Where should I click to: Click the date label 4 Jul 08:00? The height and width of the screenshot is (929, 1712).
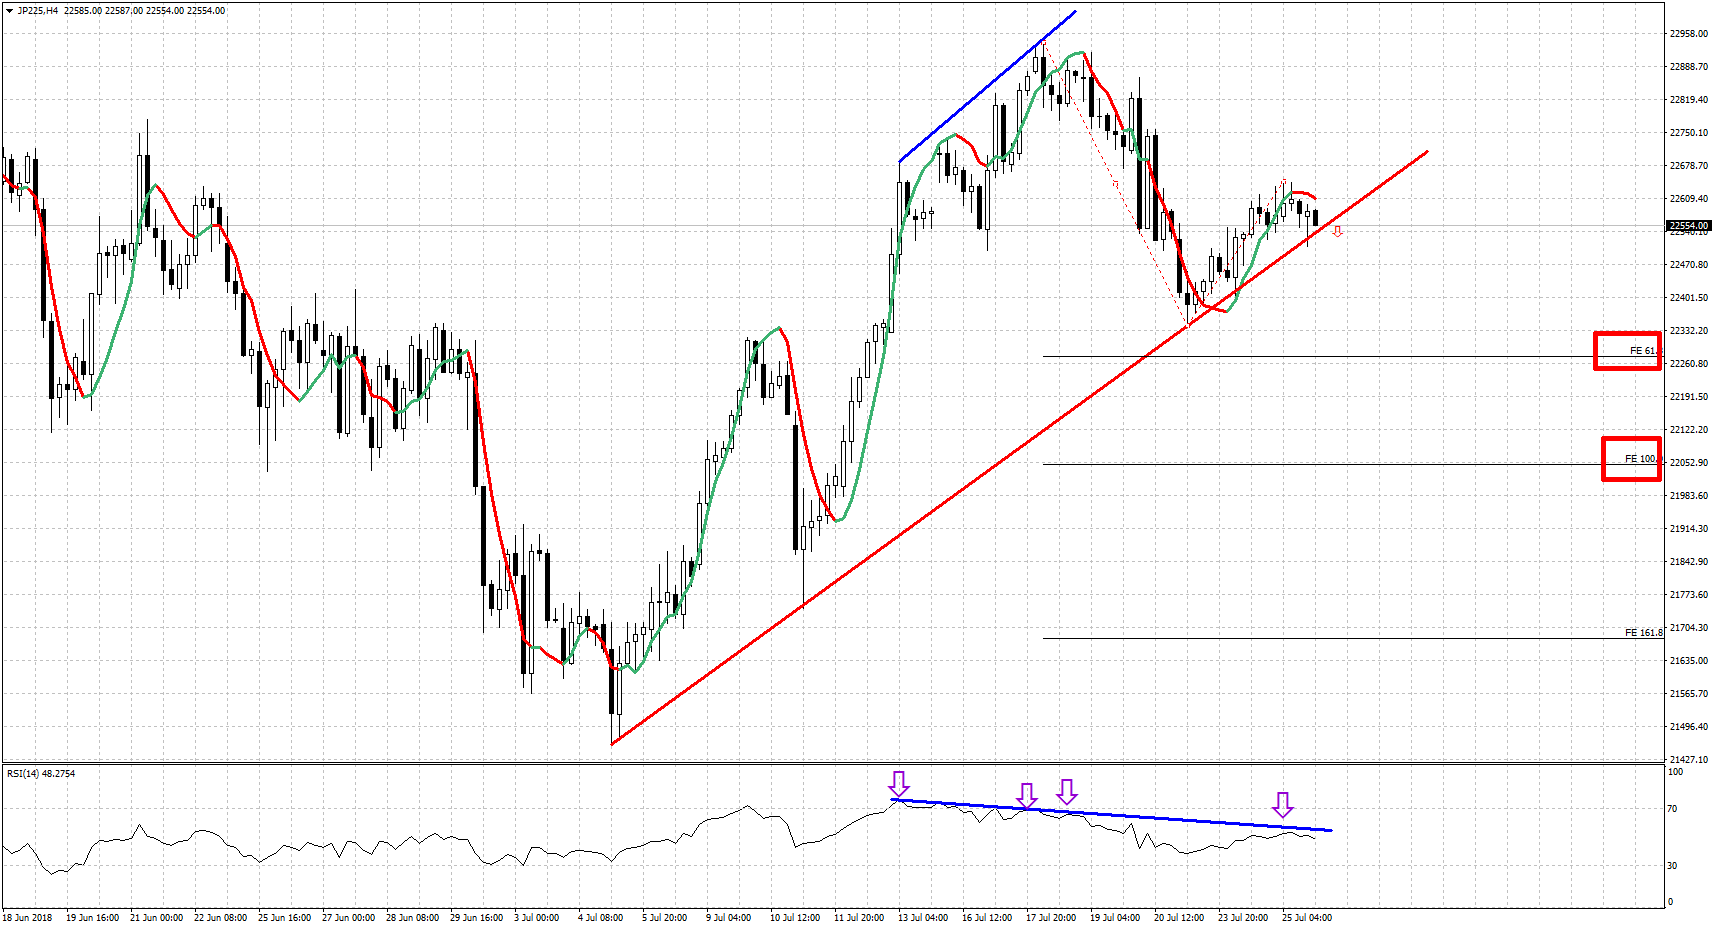tap(600, 918)
